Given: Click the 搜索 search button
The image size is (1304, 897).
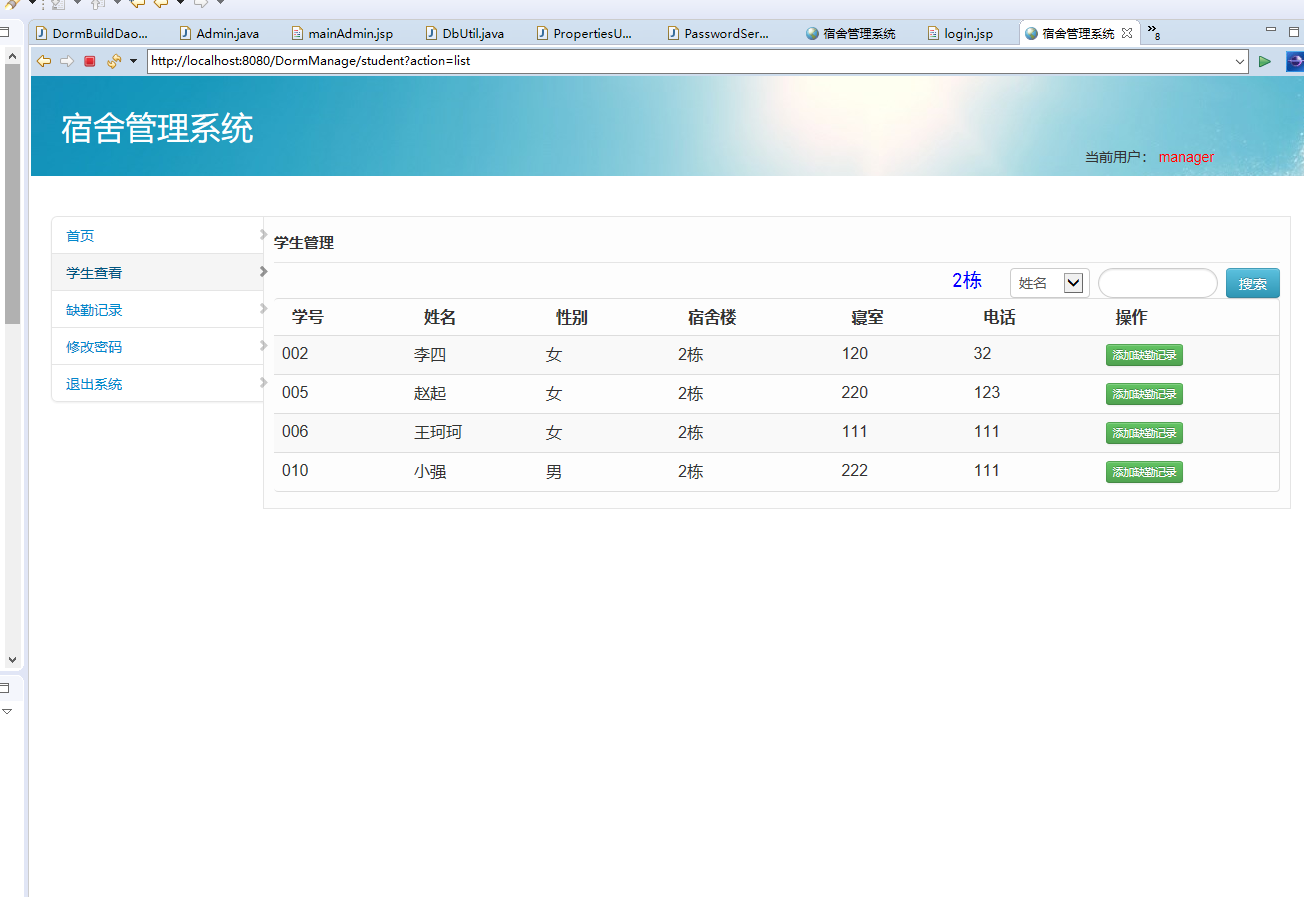Looking at the screenshot, I should [1252, 283].
